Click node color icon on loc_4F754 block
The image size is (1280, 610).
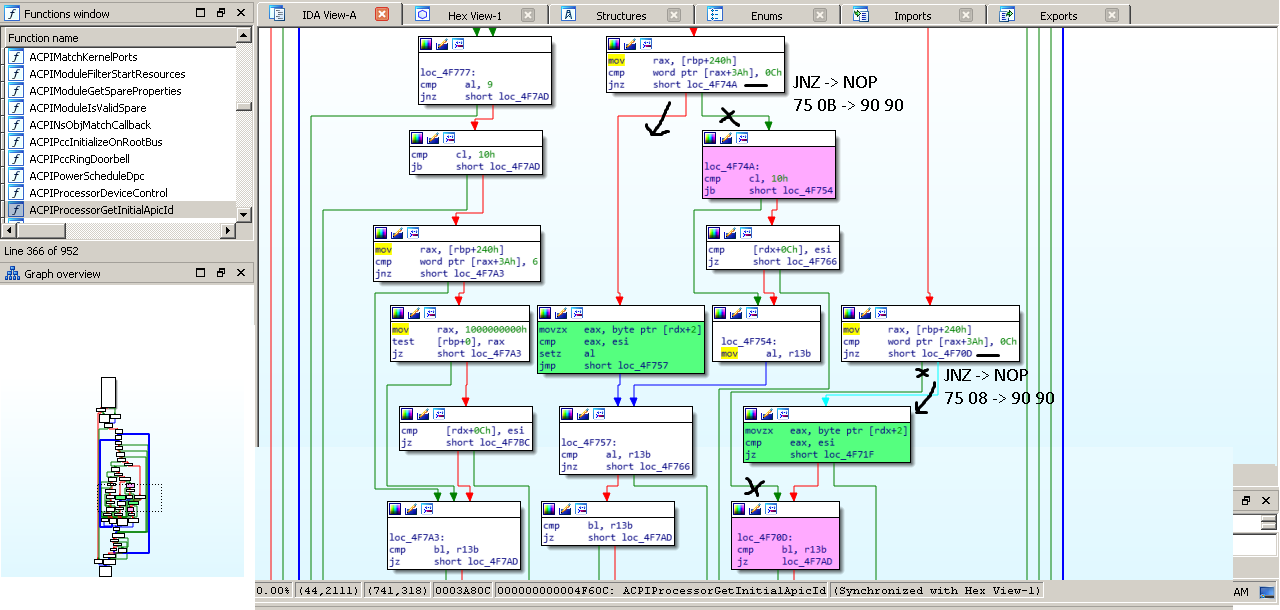click(x=721, y=313)
